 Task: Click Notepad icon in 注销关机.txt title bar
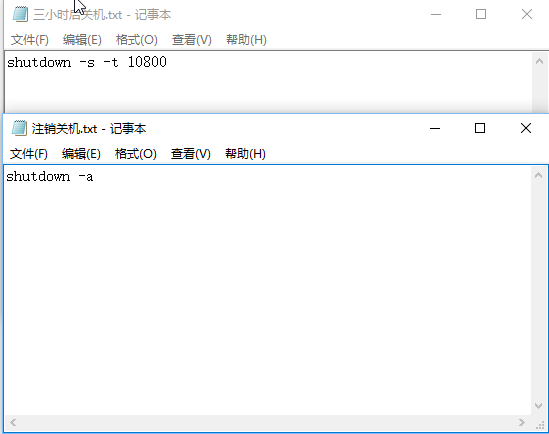click(19, 128)
